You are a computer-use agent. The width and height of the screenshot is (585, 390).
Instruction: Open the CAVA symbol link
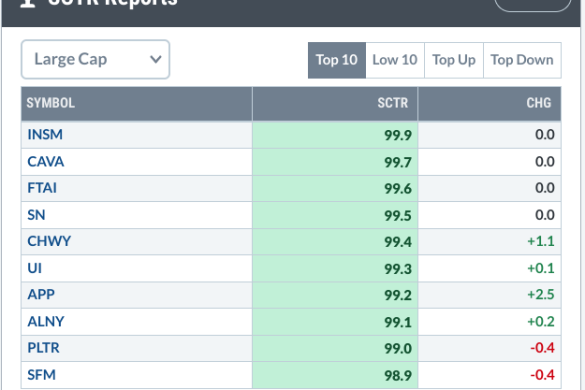(x=46, y=162)
